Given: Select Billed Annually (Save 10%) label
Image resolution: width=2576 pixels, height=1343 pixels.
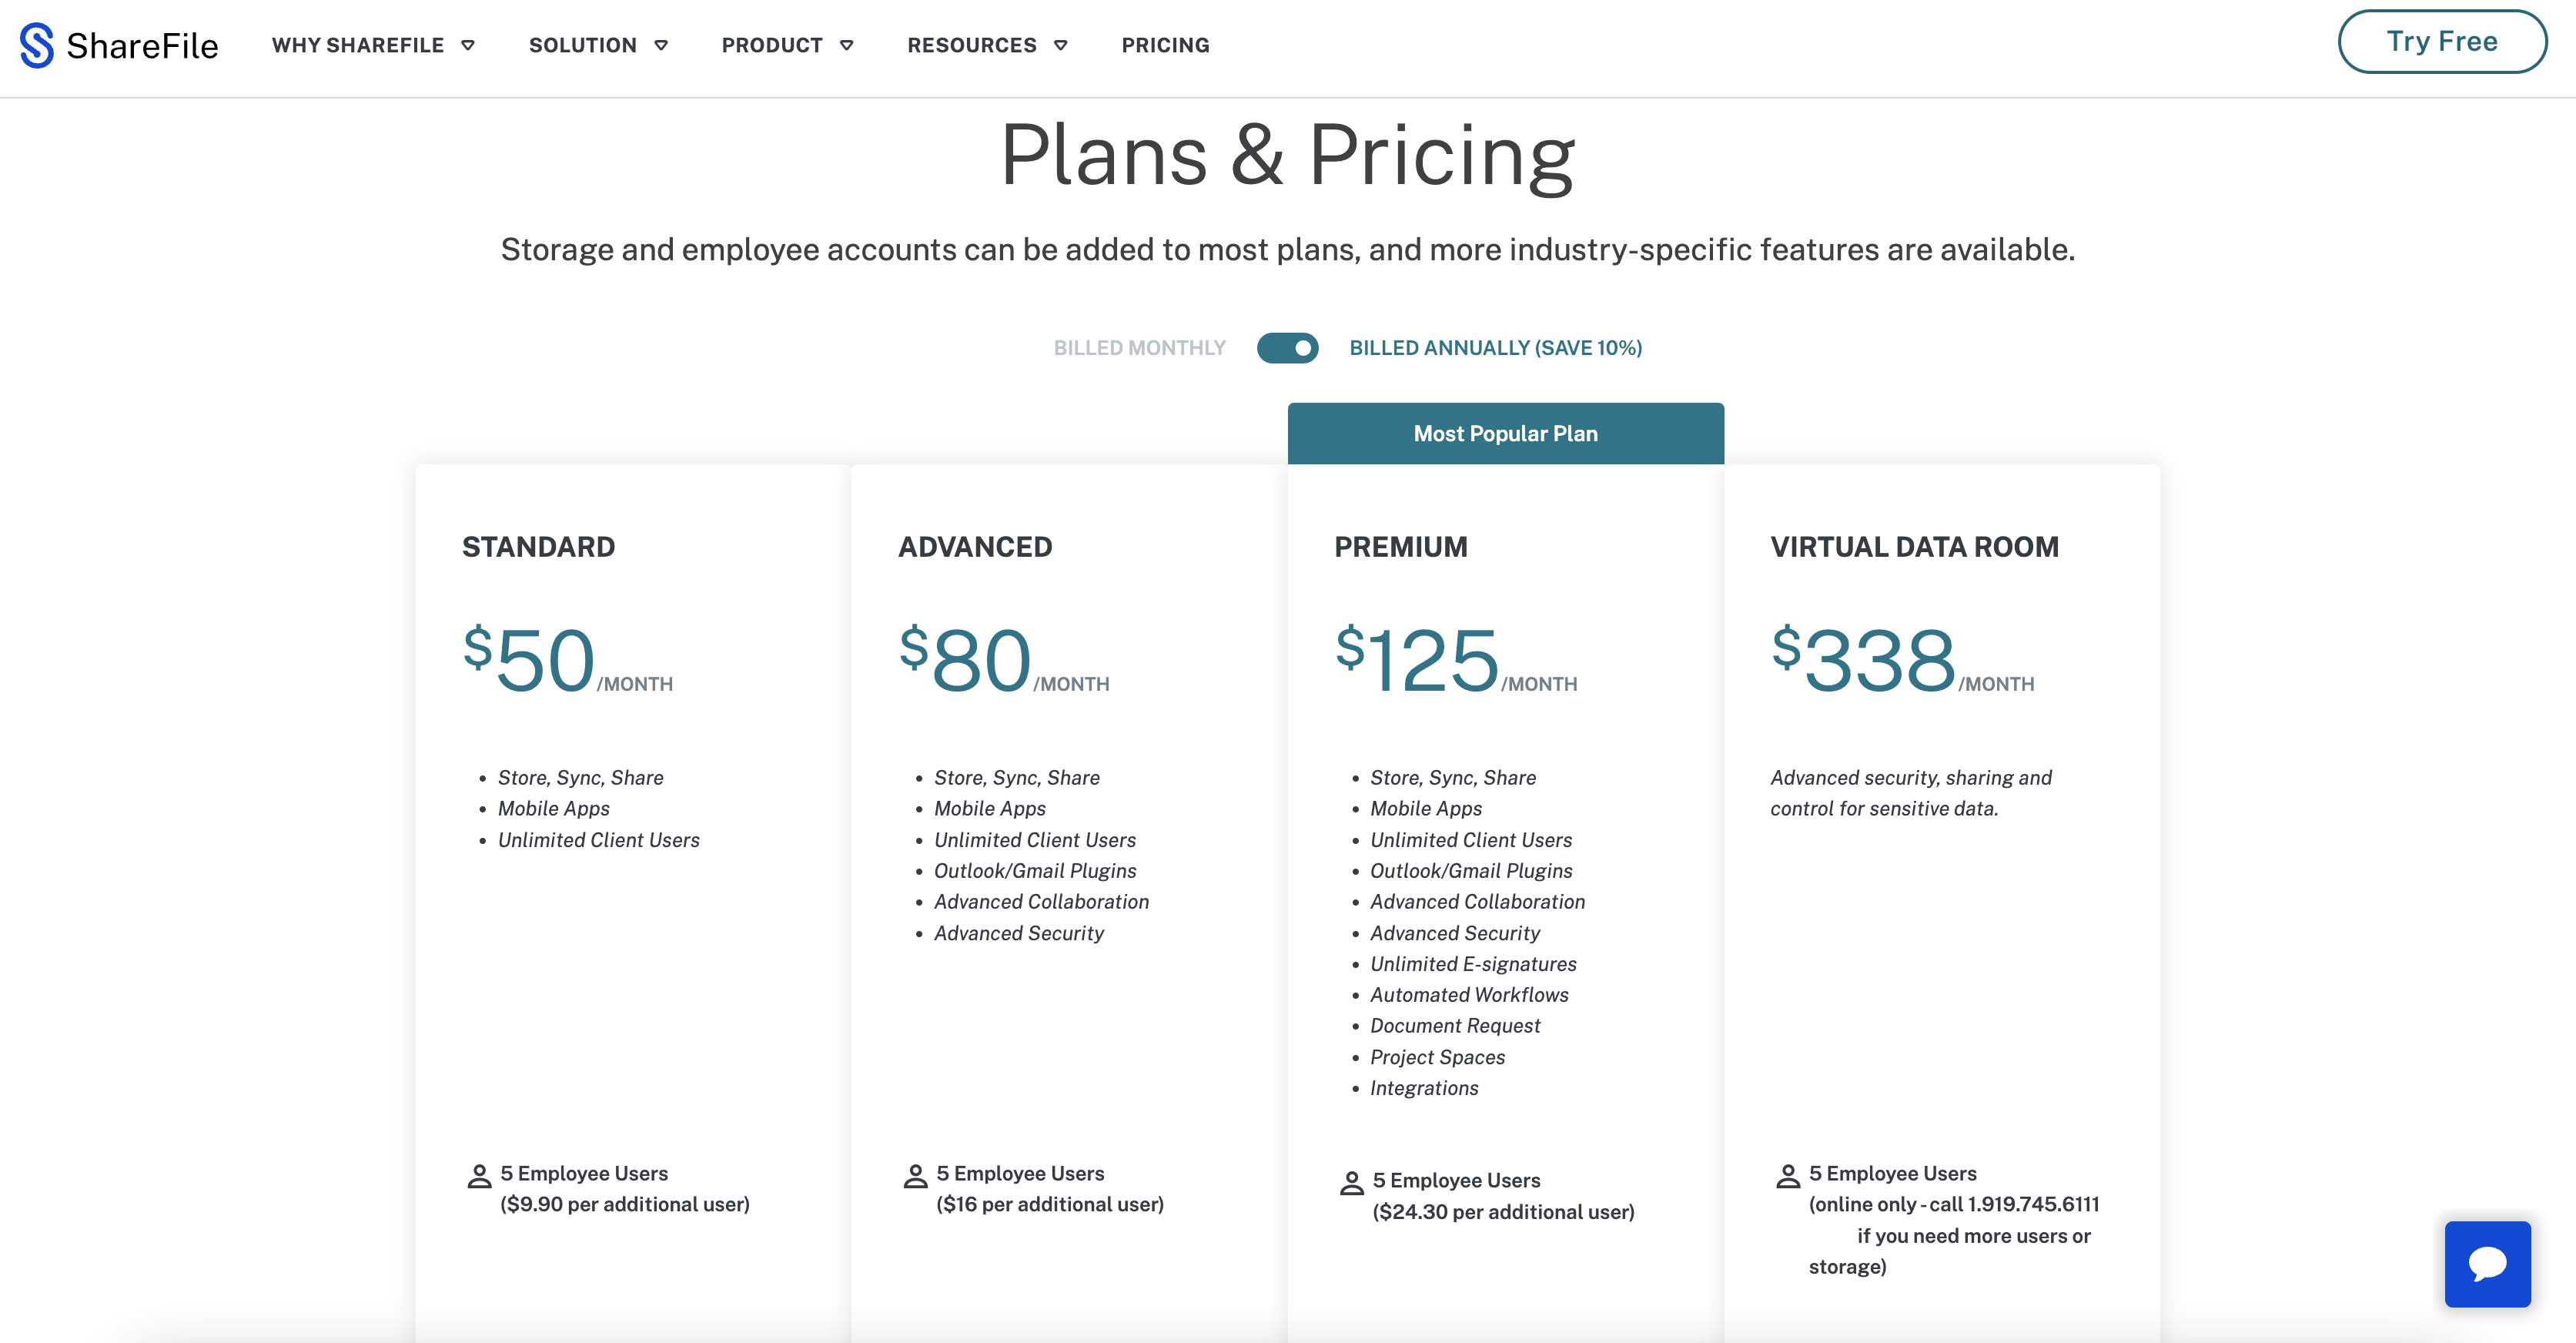Looking at the screenshot, I should (x=1495, y=348).
